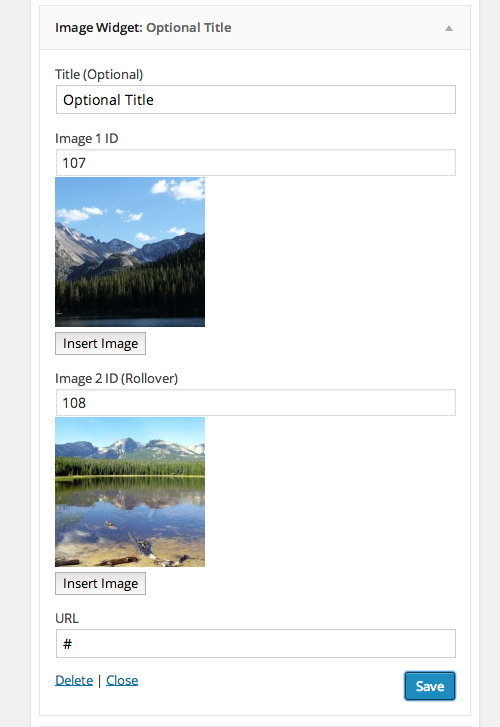500x727 pixels.
Task: Click the 'URL' field label
Action: tap(67, 619)
